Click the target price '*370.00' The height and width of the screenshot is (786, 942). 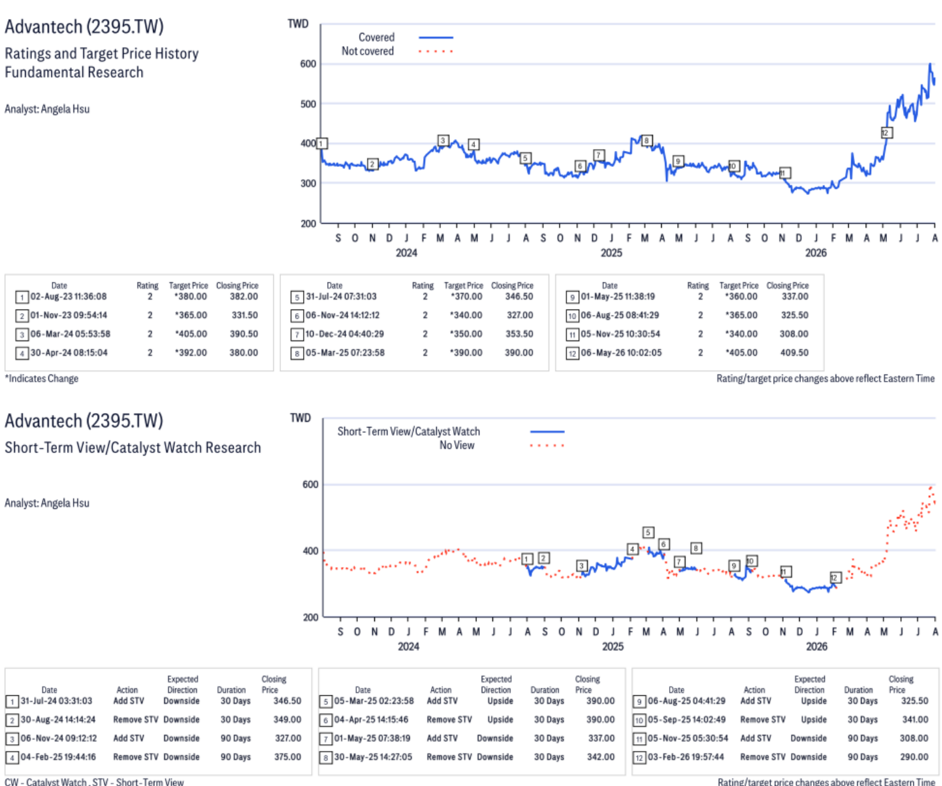466,296
